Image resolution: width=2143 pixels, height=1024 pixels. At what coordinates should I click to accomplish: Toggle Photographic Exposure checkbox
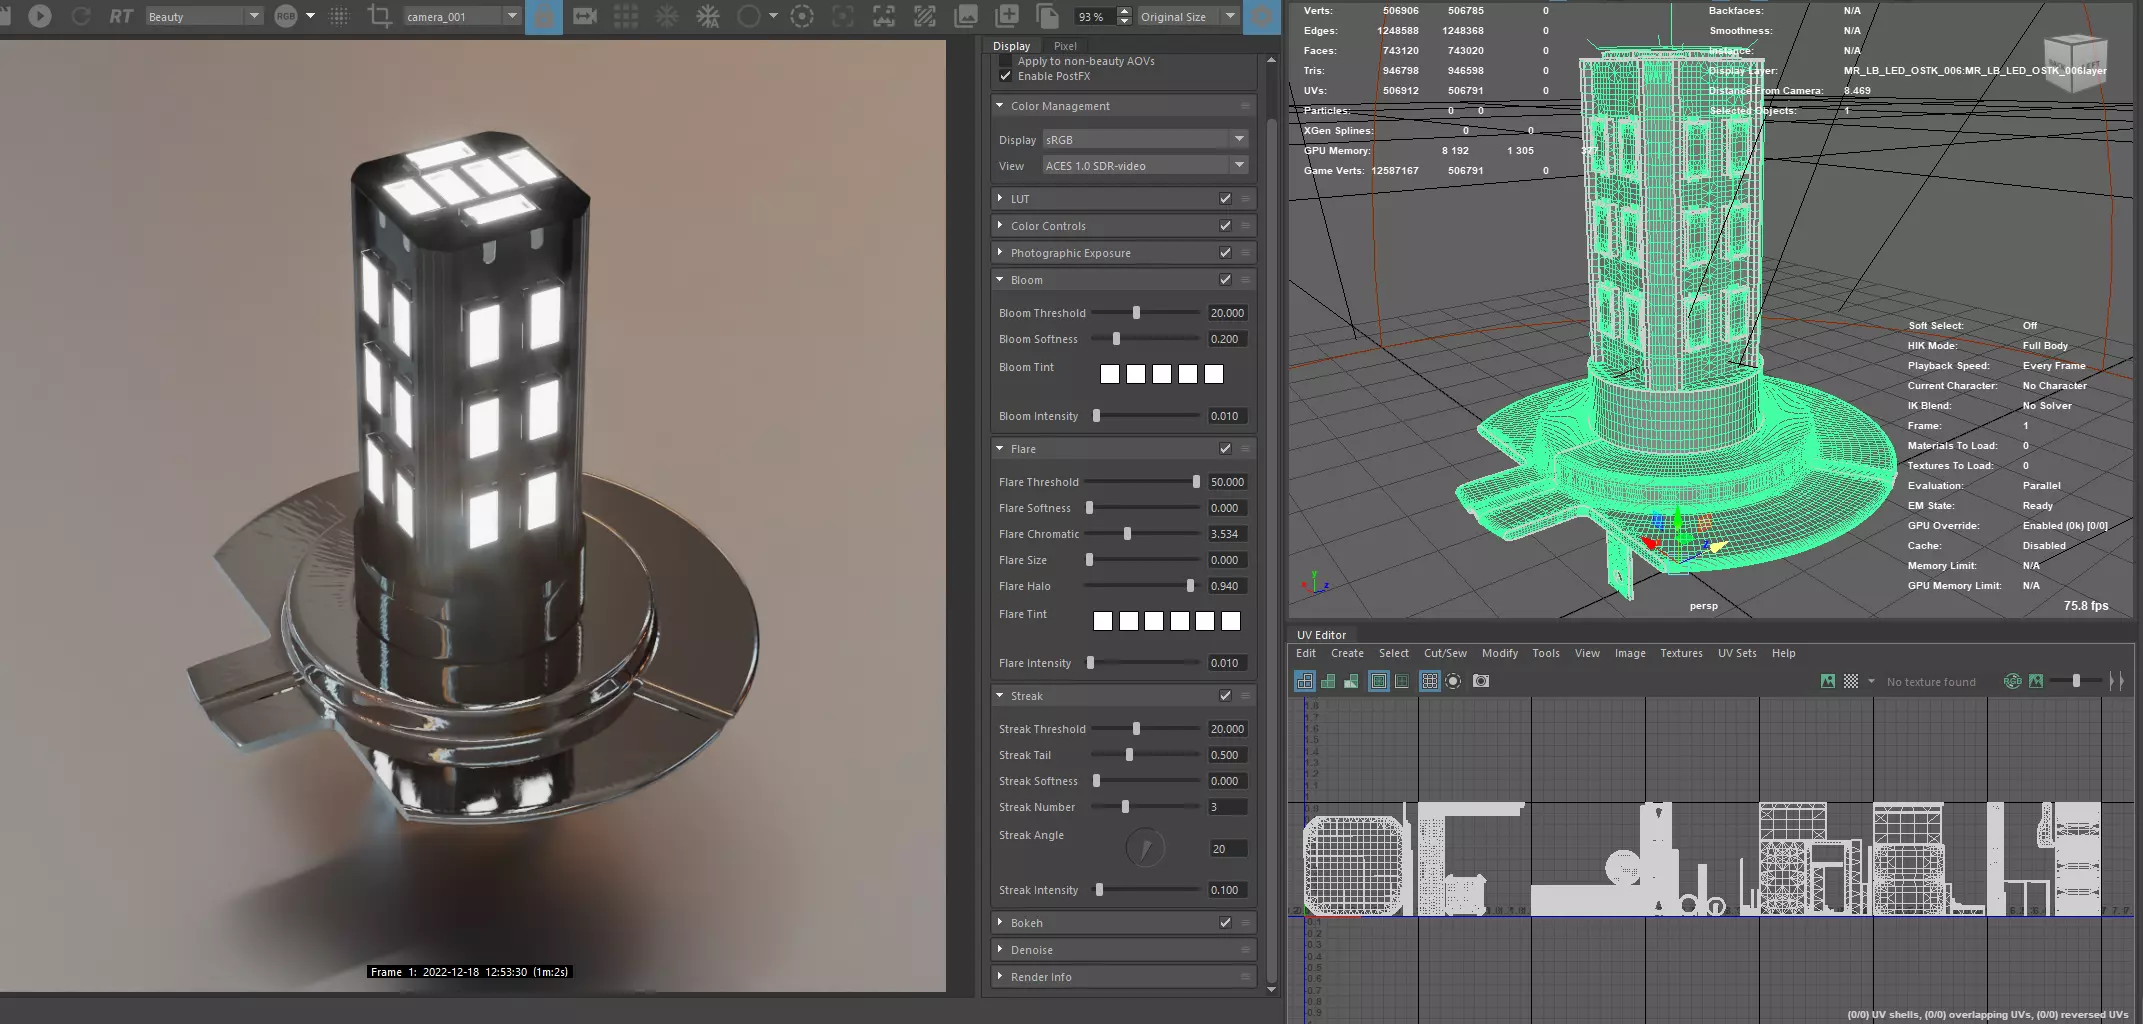click(x=1225, y=253)
